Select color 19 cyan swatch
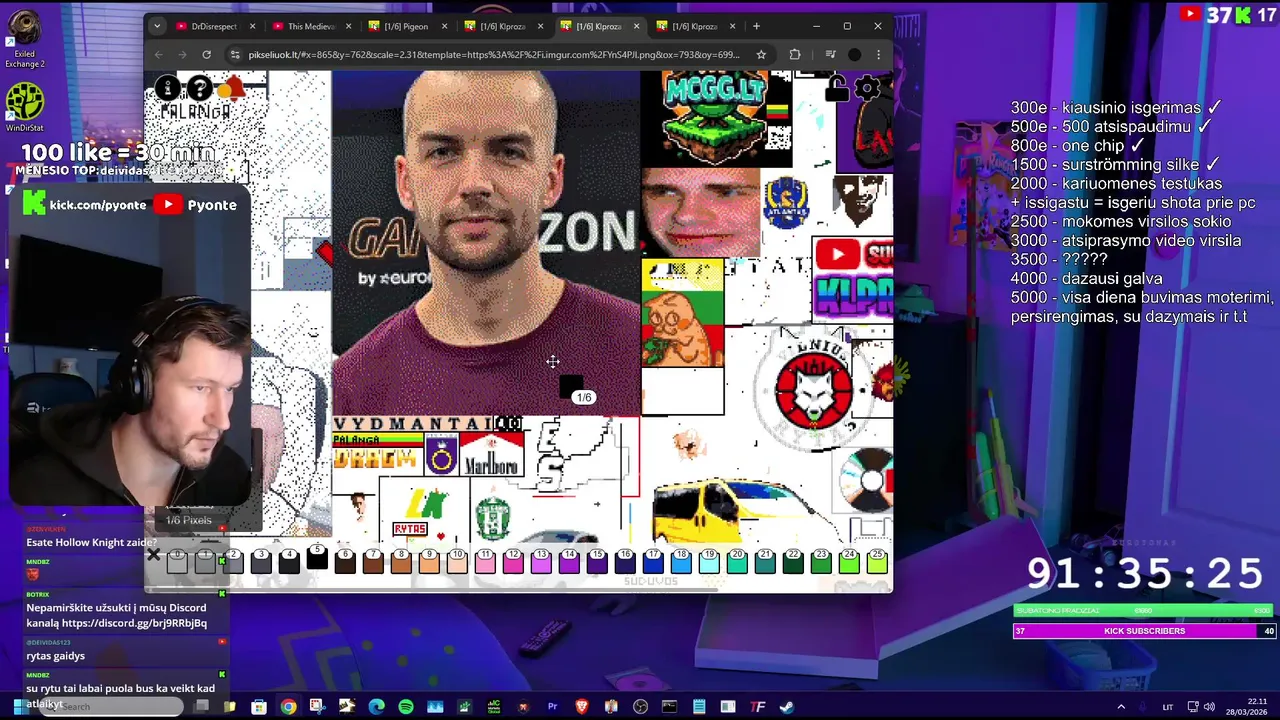1280x720 pixels. click(x=709, y=561)
